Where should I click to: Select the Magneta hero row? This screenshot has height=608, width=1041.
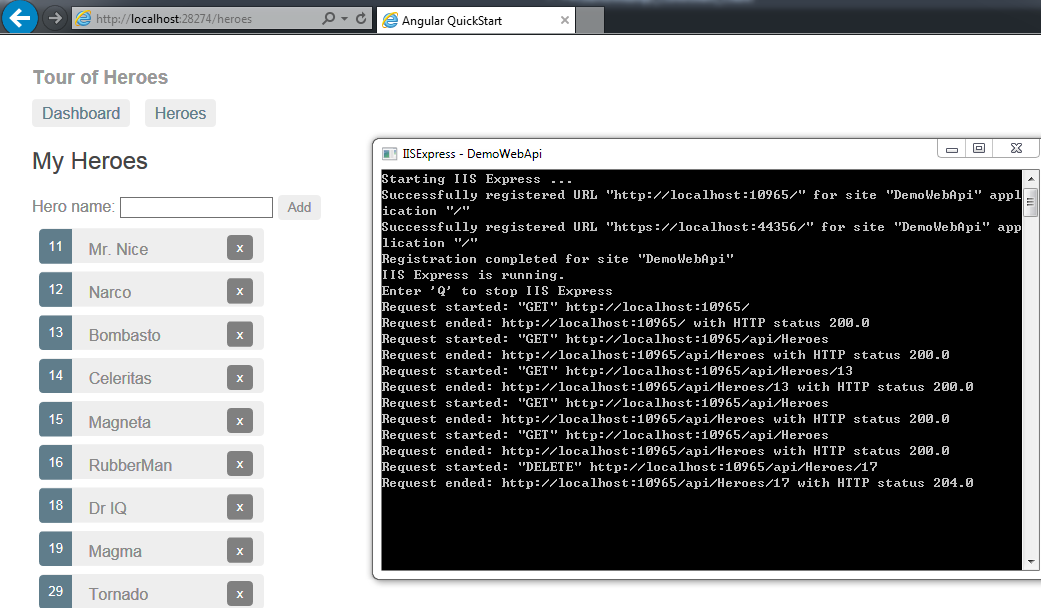click(151, 419)
